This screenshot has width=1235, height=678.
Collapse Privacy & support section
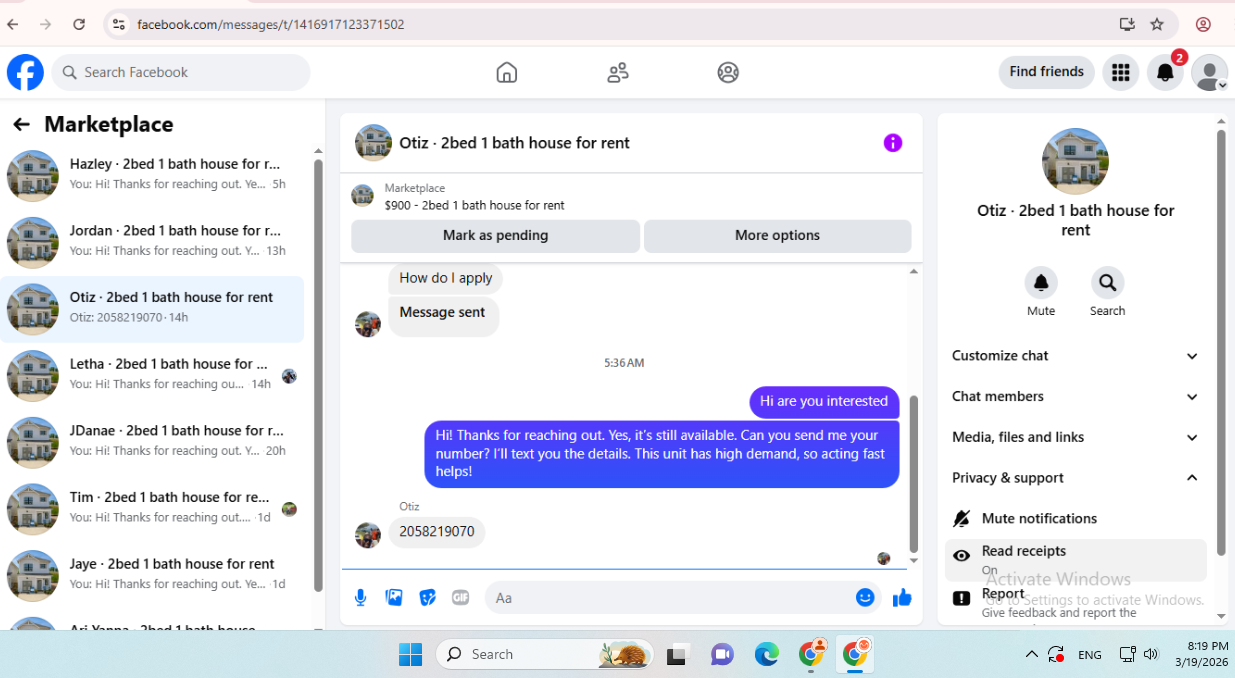point(1076,478)
